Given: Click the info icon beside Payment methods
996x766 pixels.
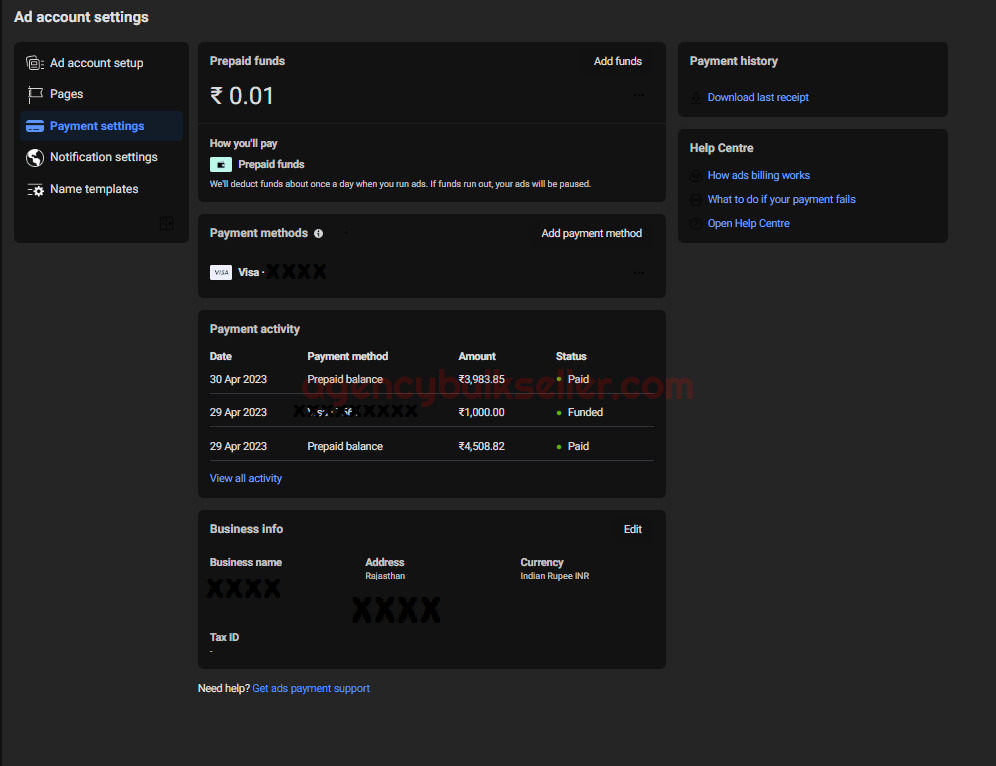Looking at the screenshot, I should click(318, 234).
